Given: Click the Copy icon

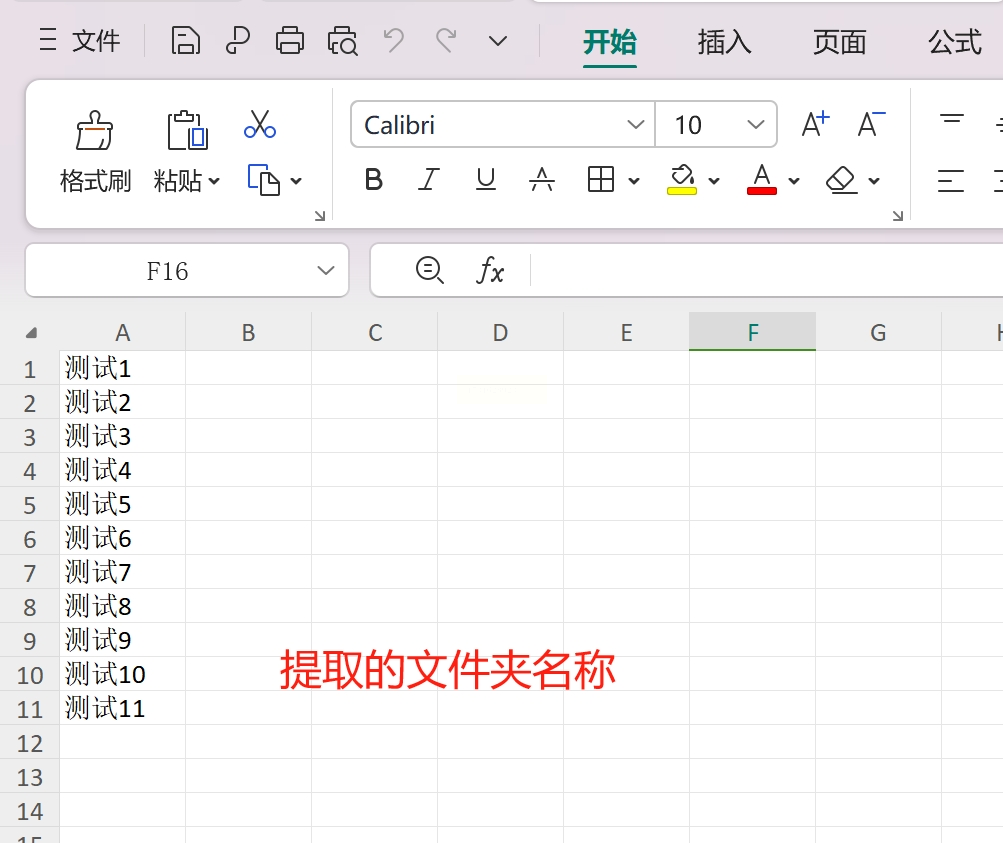Looking at the screenshot, I should coord(264,180).
